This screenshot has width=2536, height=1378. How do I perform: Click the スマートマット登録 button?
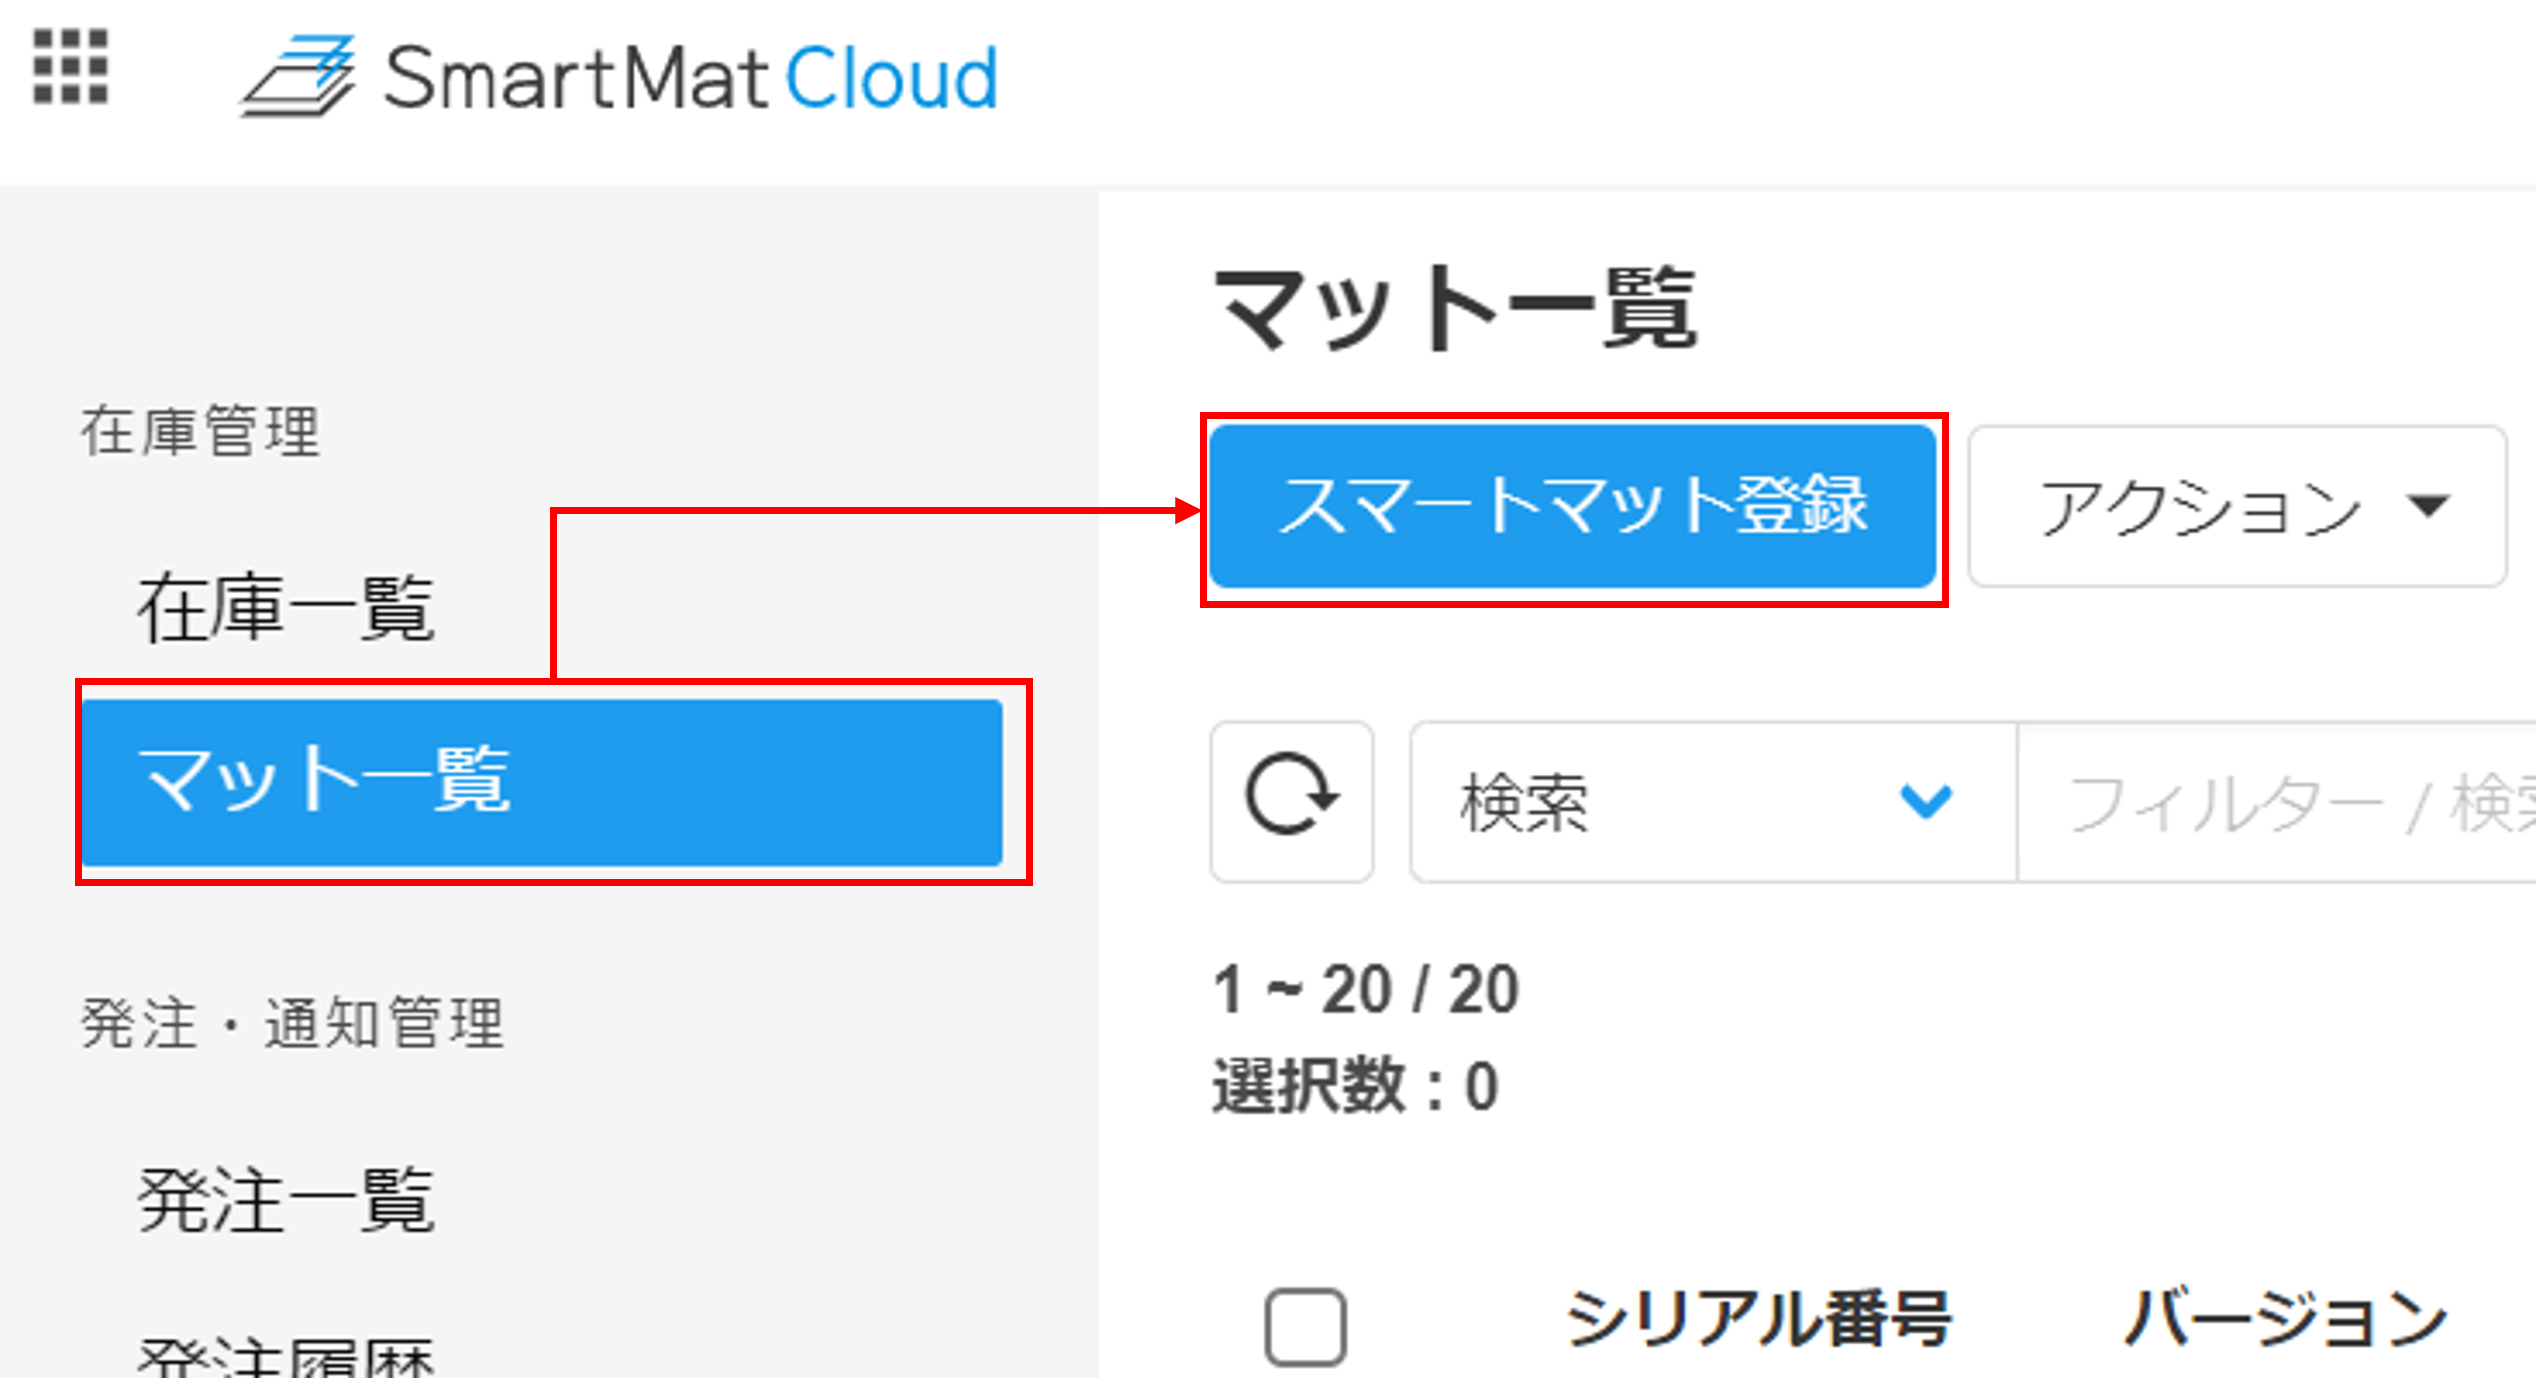[1573, 506]
